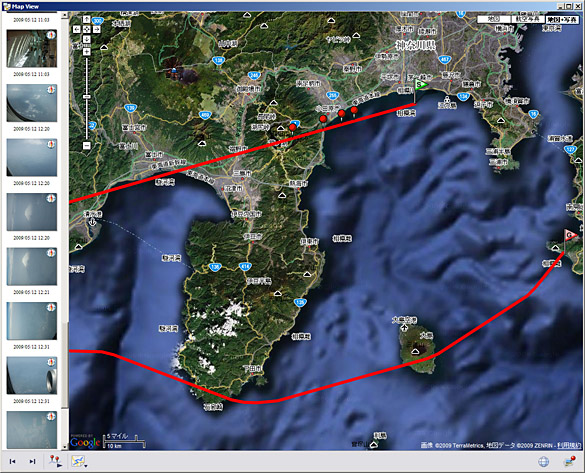Viewport: 585px width, 473px height.
Task: Jump to the first photo with skip-back button
Action: click(12, 461)
